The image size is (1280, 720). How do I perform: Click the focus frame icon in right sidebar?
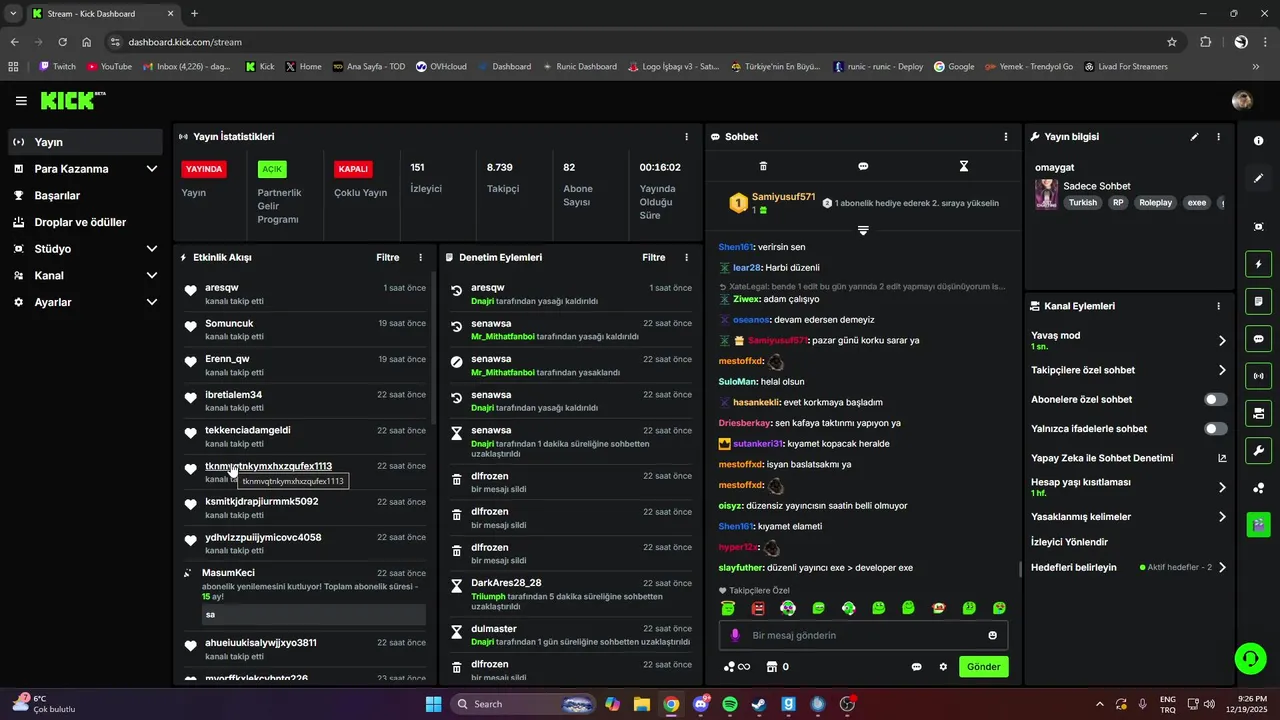pos(1258,227)
